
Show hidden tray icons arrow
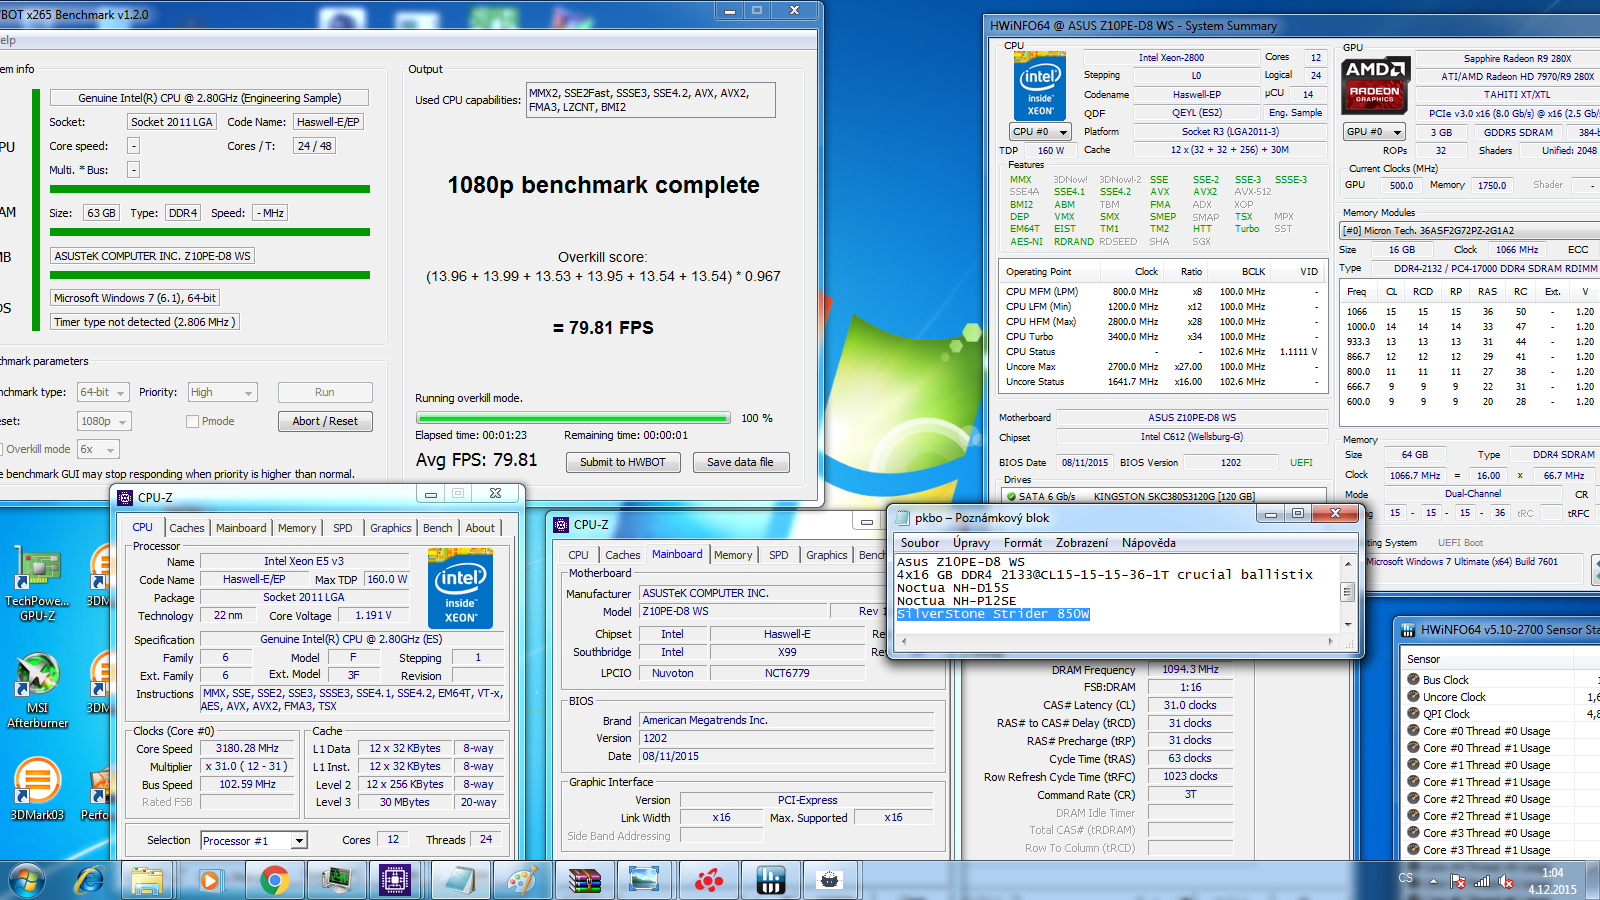(x=1433, y=882)
